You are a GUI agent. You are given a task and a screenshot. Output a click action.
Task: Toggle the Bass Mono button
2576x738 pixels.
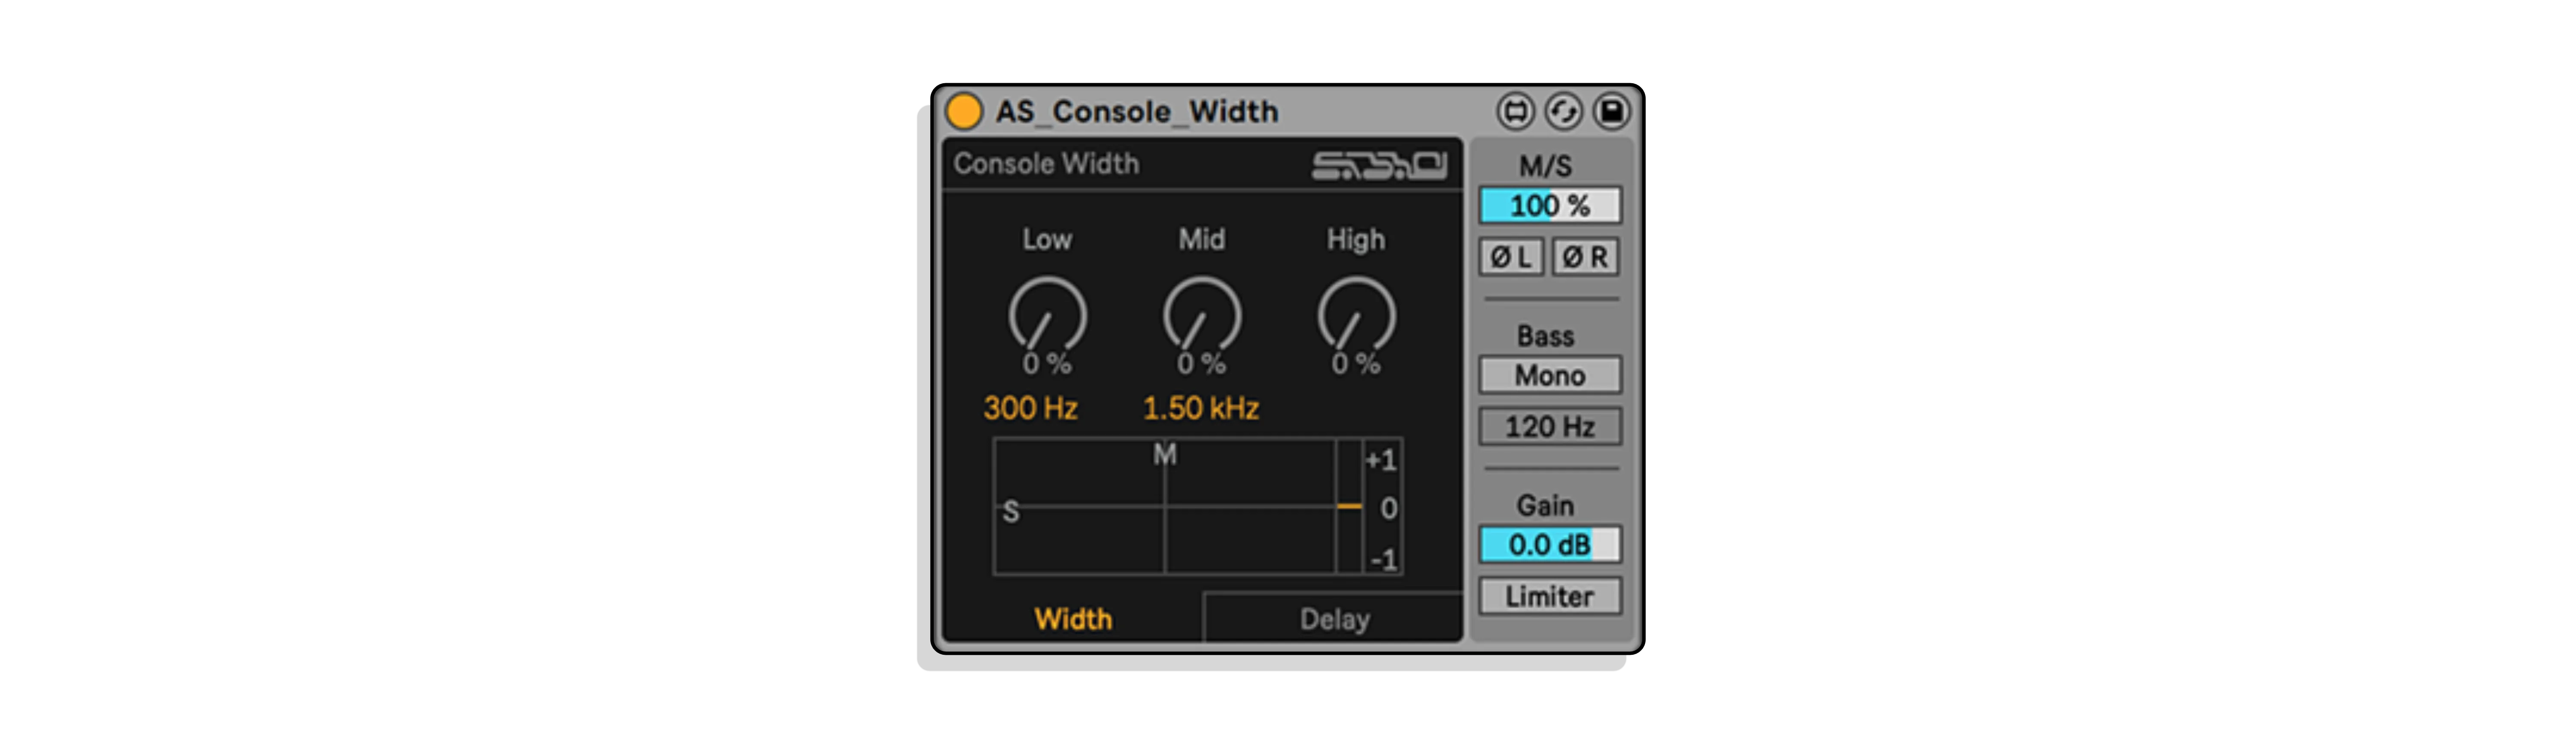tap(1550, 375)
